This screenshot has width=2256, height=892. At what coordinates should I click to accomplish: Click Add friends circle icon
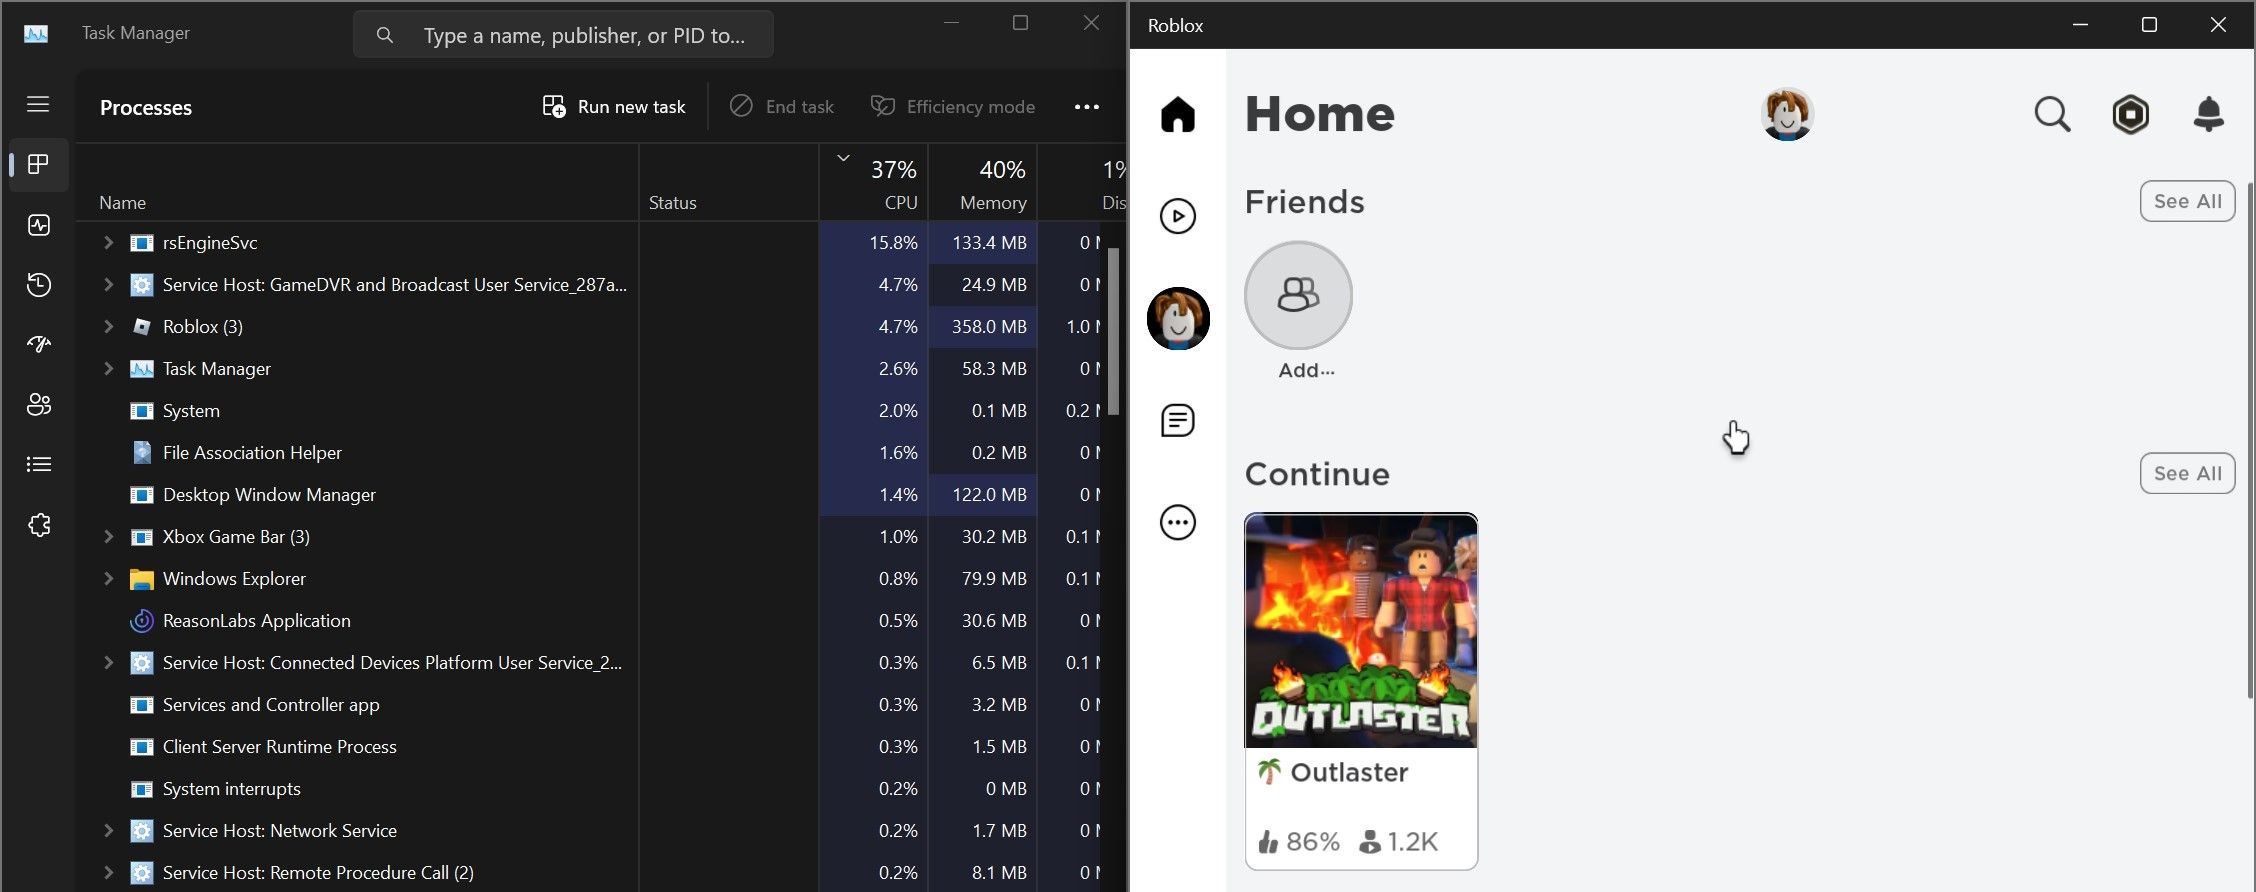pyautogui.click(x=1298, y=295)
